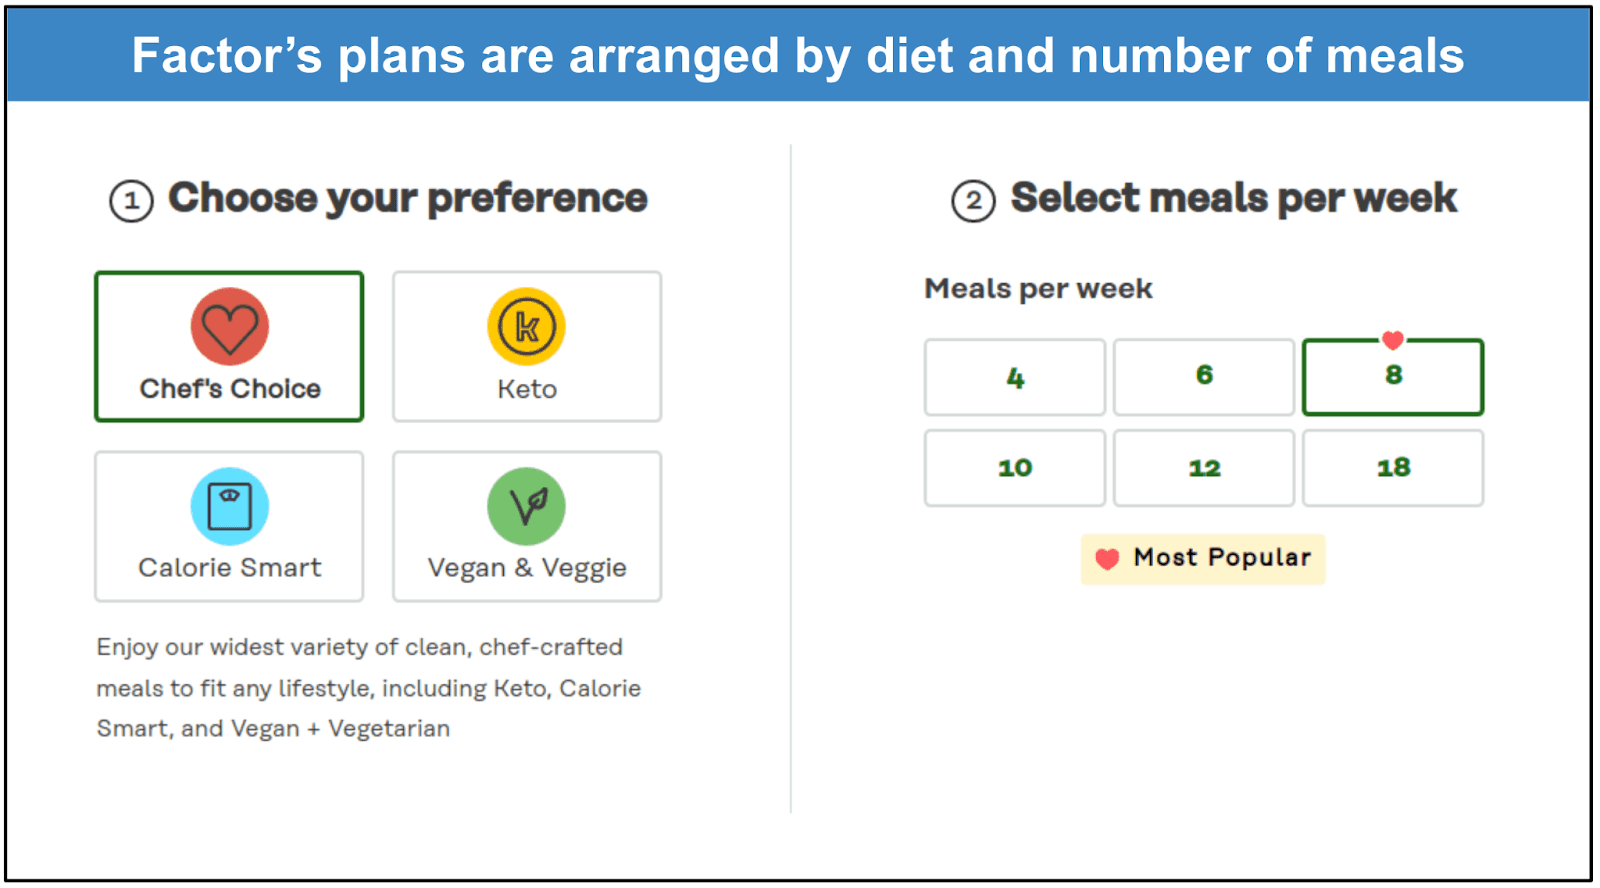1600x888 pixels.
Task: Click the red heart Chef's Choice icon
Action: (230, 327)
